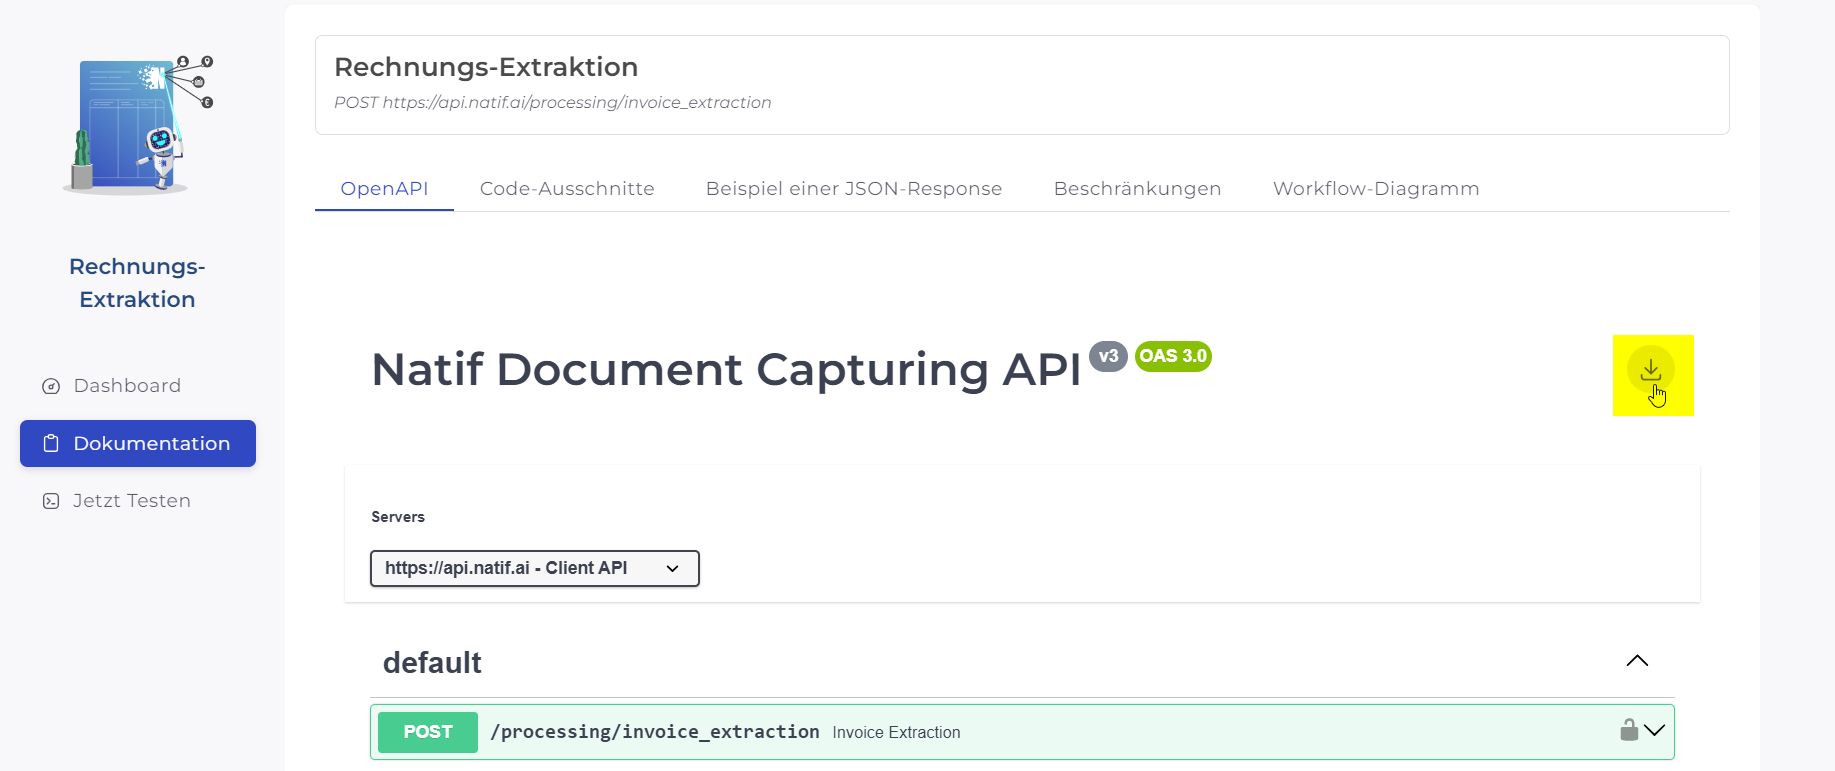
Task: Click the terminal icon beside Jetzt Testen
Action: pos(51,501)
